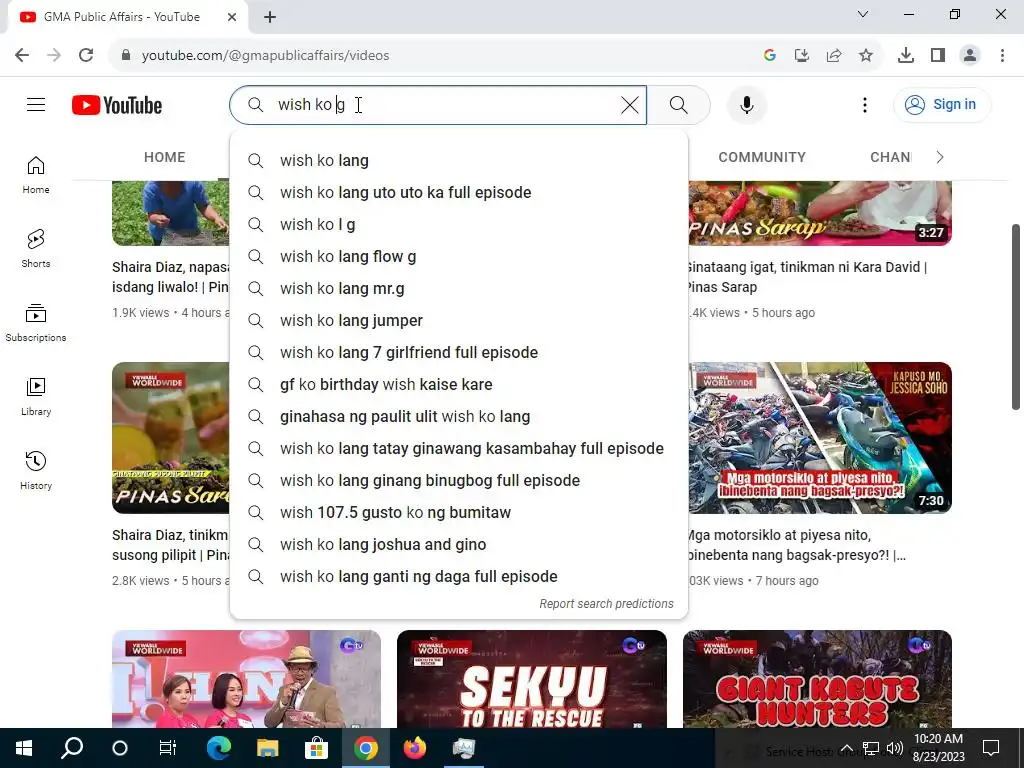Start voice search with the microphone icon
1024x768 pixels.
[x=746, y=104]
